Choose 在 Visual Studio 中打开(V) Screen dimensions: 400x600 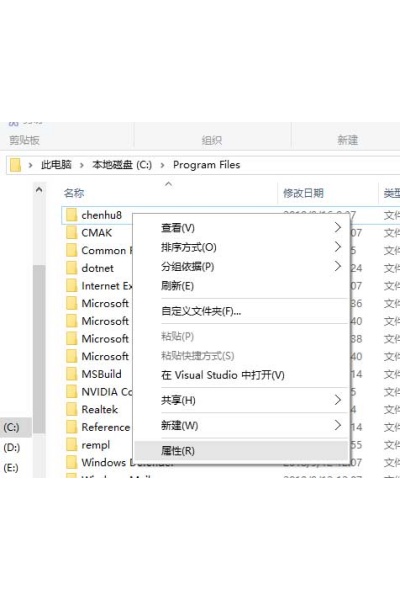click(241, 375)
